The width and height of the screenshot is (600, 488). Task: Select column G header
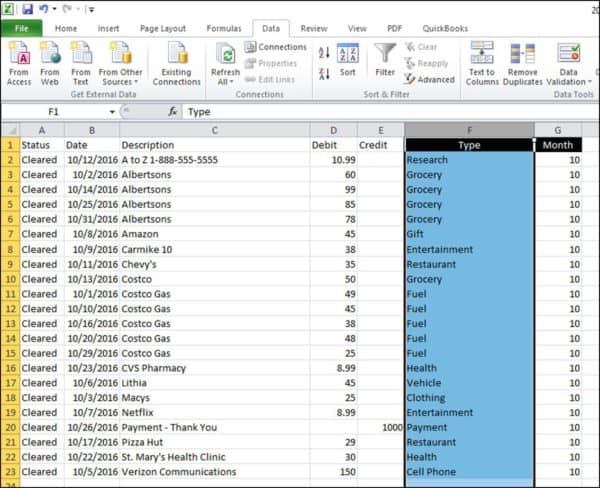(x=558, y=130)
